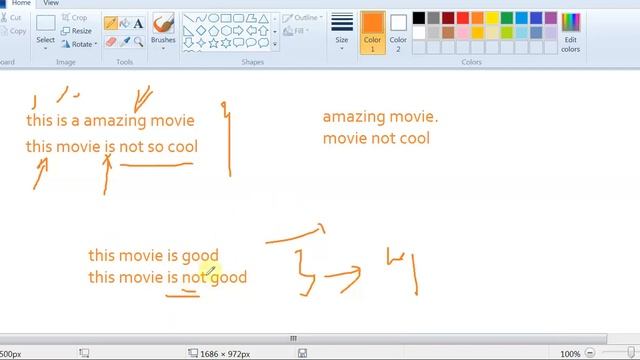This screenshot has width=640, height=360.
Task: Click the 100% zoom level text
Action: tap(570, 354)
